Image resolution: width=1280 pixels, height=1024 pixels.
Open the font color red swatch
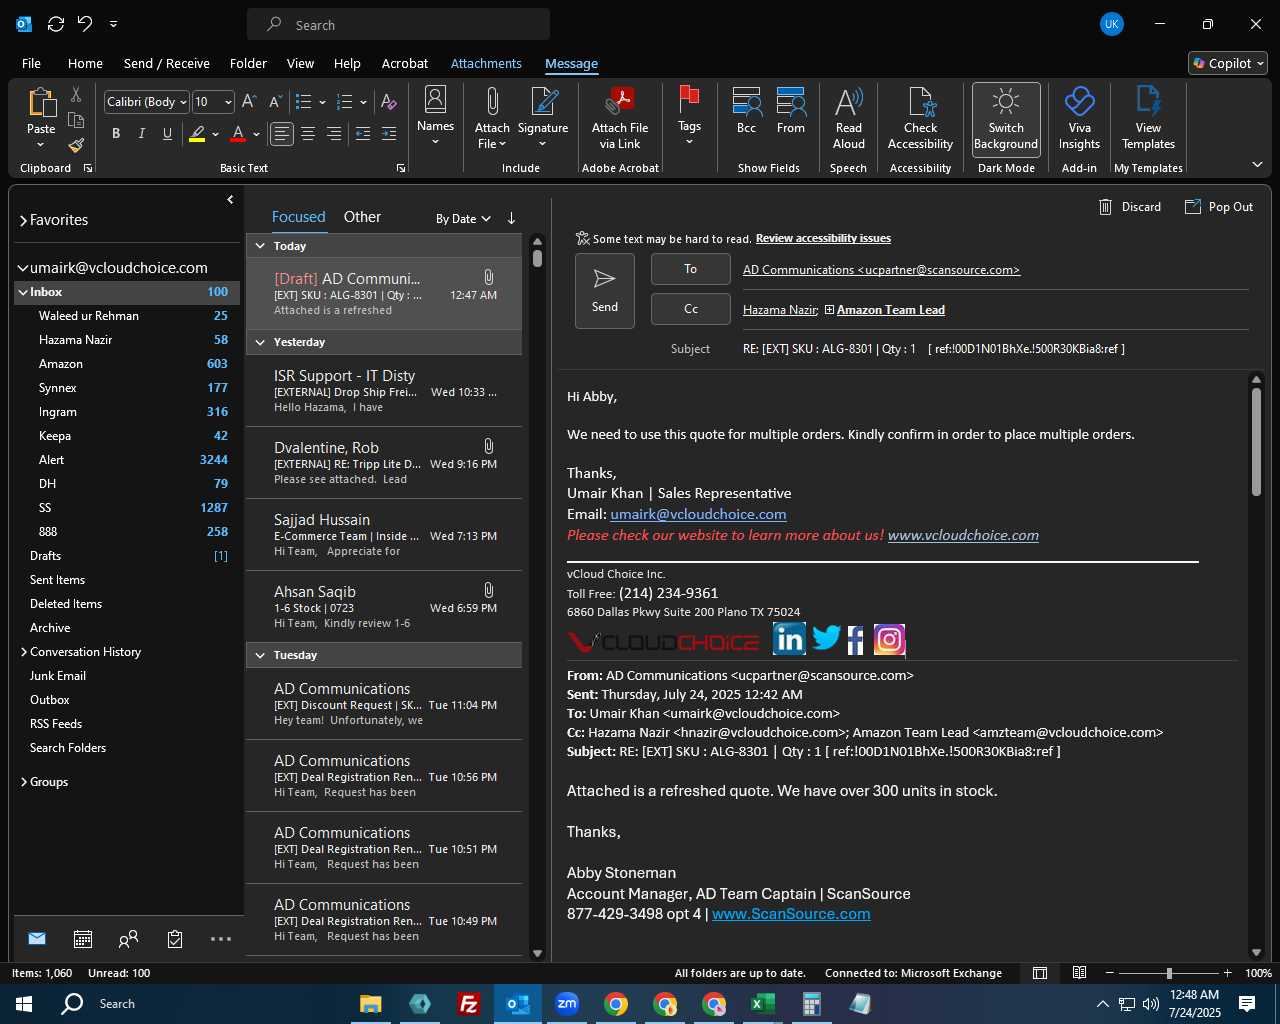(238, 134)
